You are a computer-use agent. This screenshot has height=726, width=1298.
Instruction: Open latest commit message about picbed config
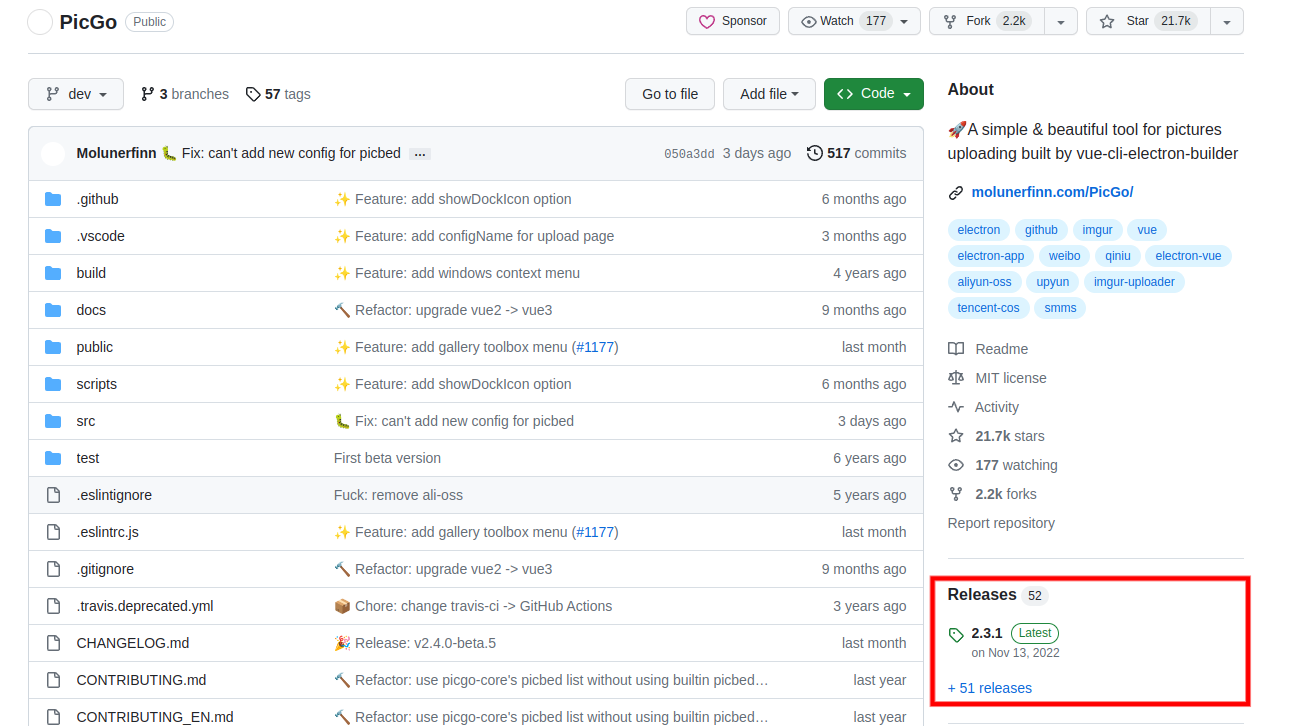pyautogui.click(x=291, y=153)
